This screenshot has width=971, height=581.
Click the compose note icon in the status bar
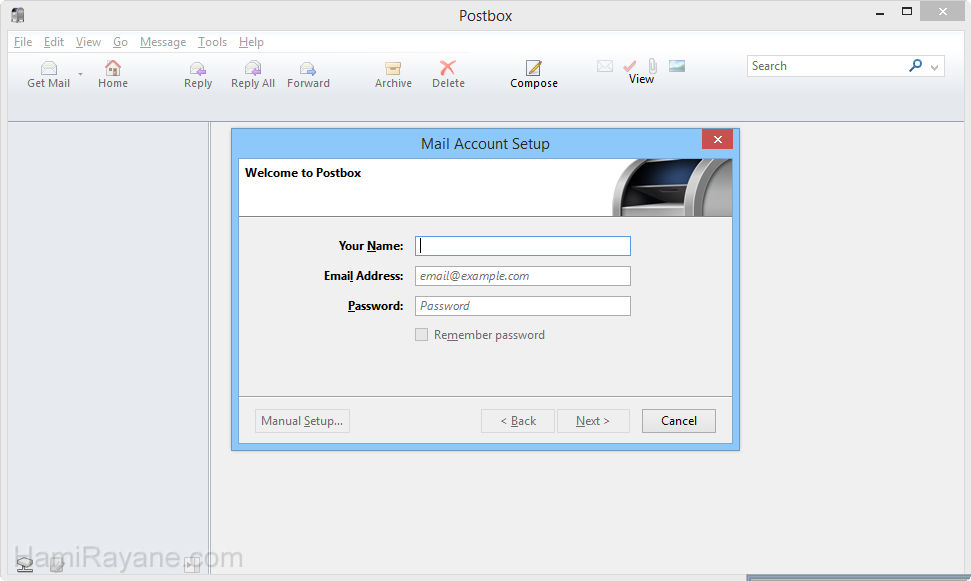tap(57, 564)
